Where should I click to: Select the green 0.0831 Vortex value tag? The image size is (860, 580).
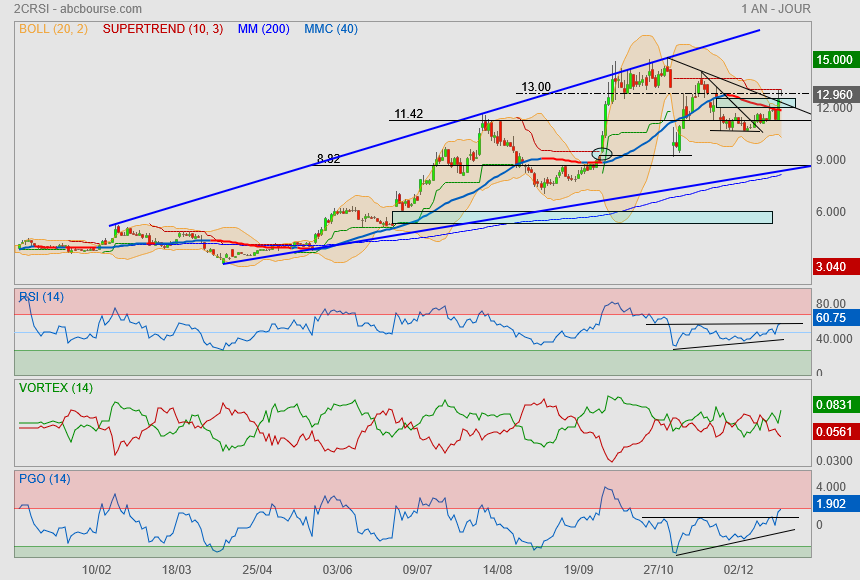(x=834, y=404)
